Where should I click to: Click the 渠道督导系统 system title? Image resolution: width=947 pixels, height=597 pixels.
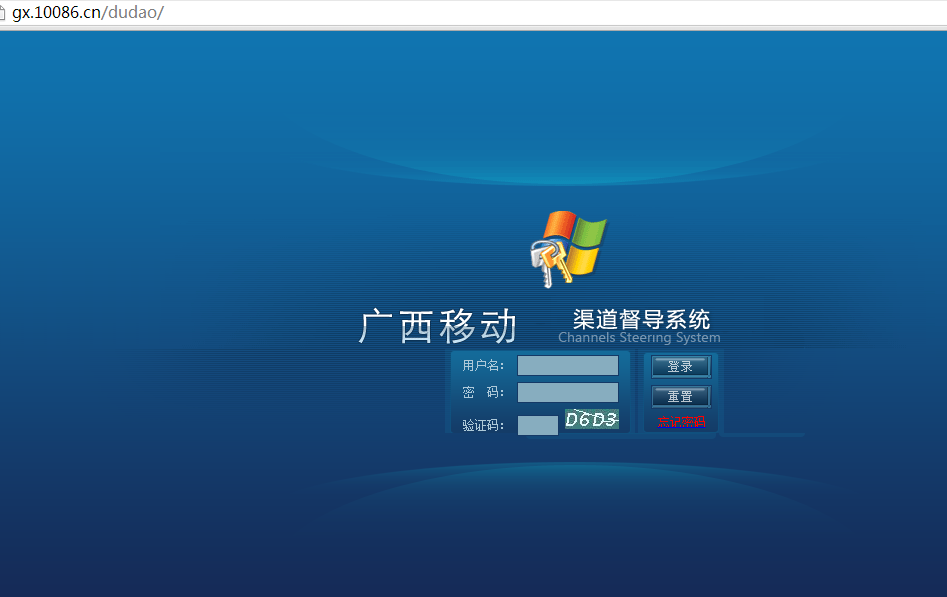click(x=641, y=319)
